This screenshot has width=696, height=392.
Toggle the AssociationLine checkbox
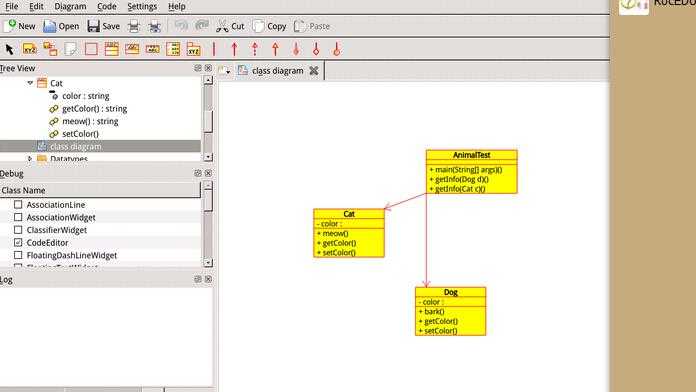point(18,205)
